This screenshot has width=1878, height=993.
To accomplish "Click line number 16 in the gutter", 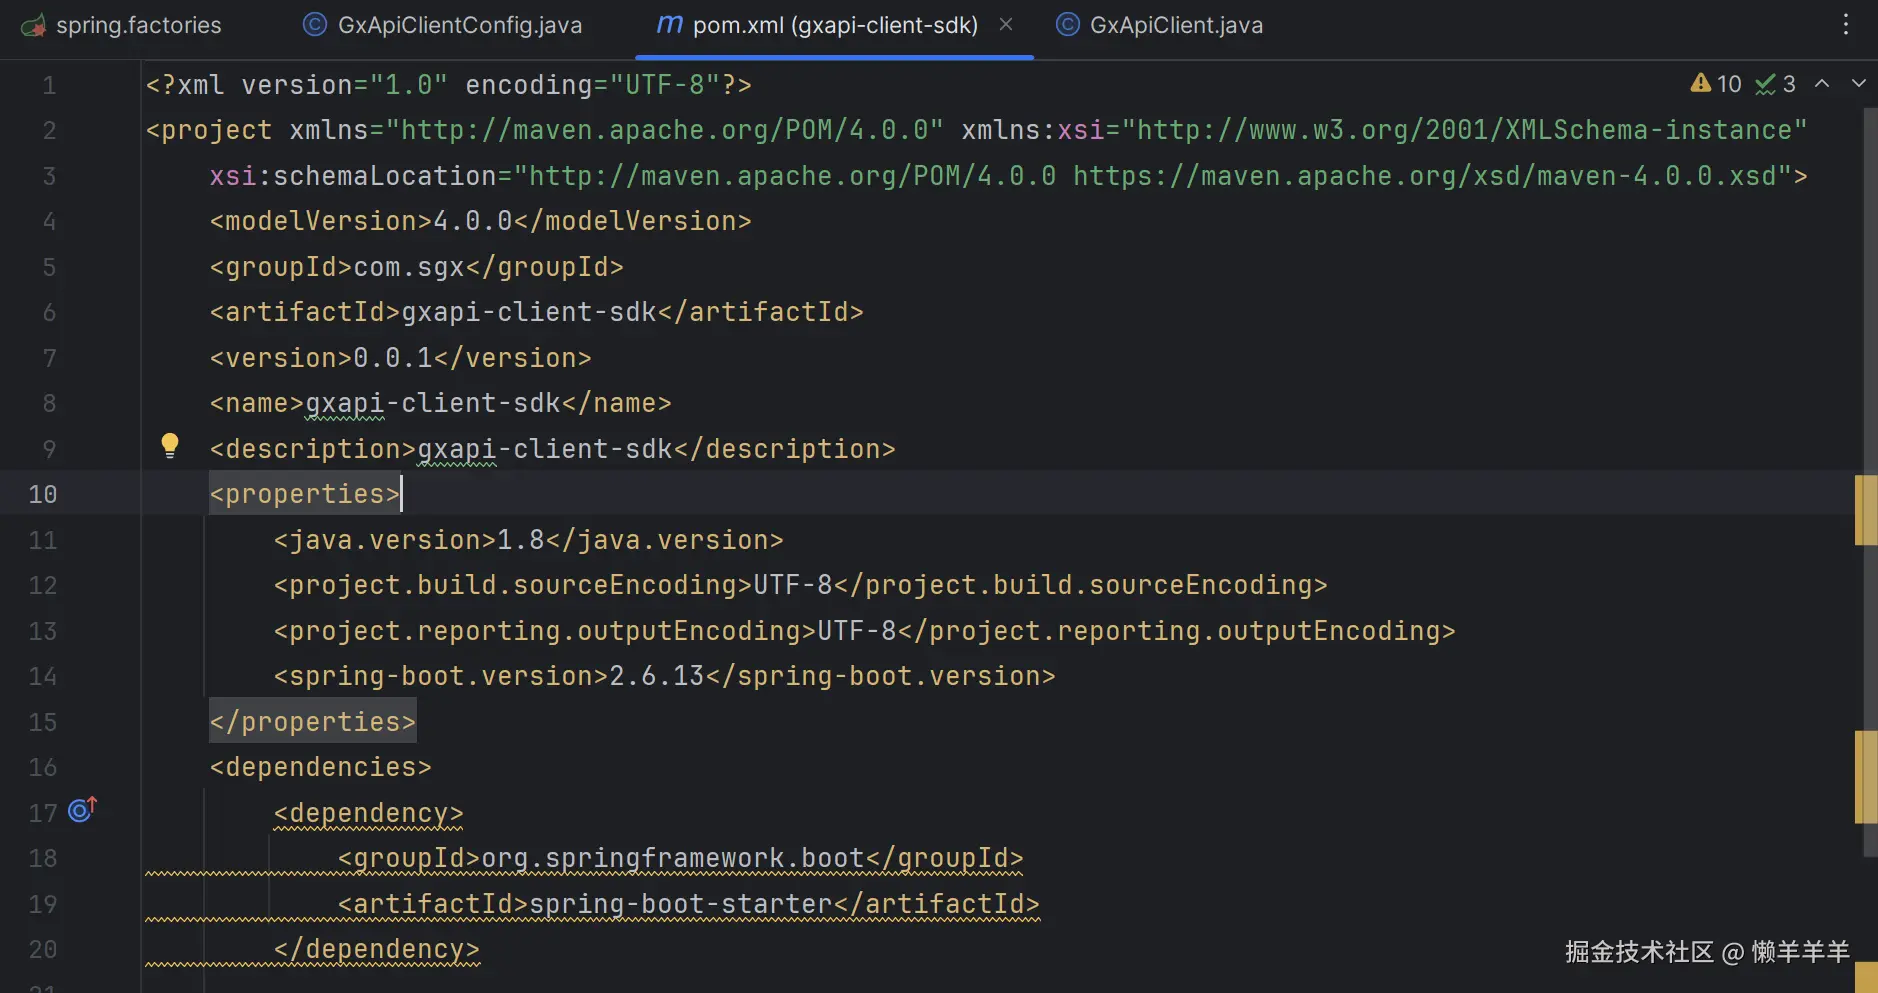I will click(x=43, y=767).
